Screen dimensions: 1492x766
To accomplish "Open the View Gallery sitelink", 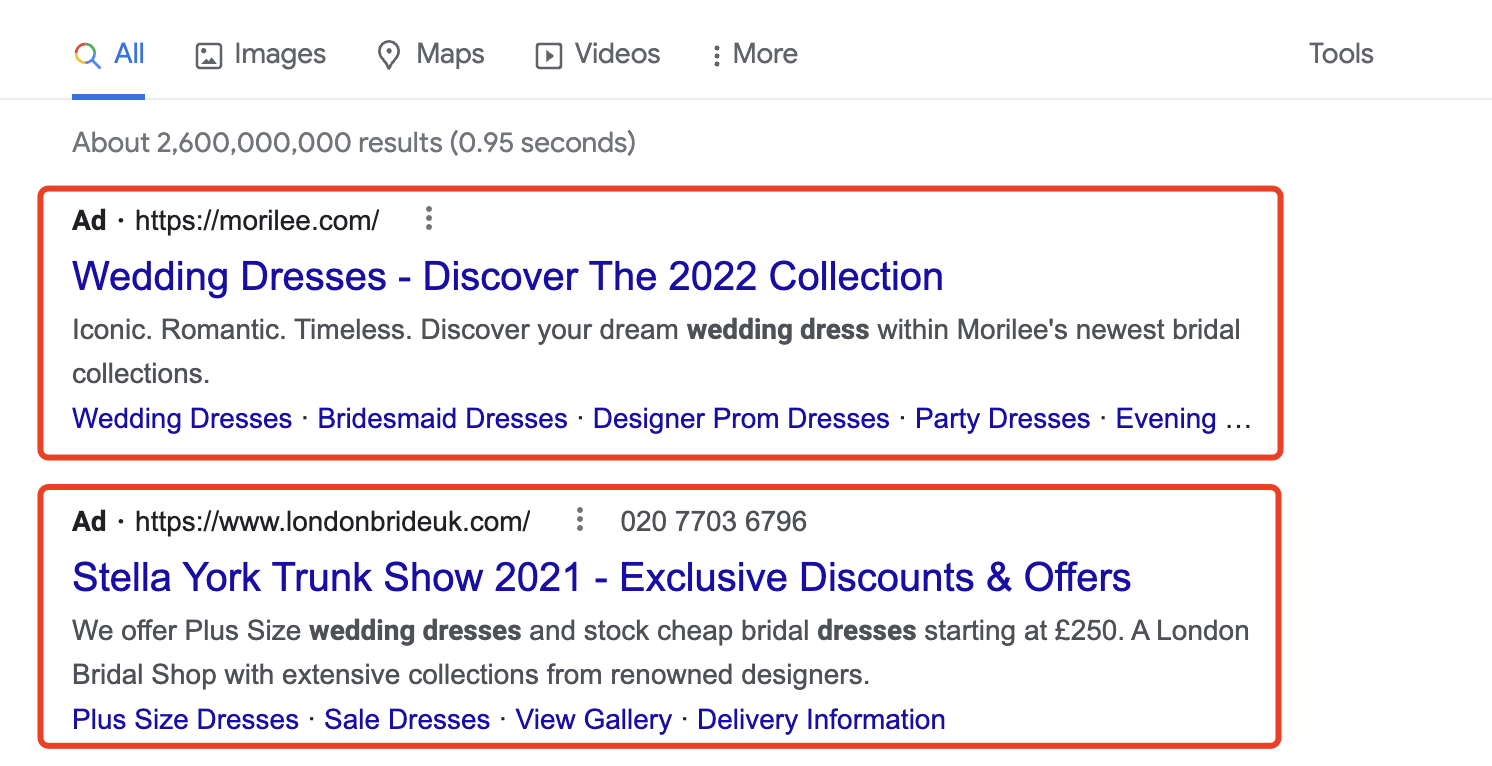I will tap(593, 719).
